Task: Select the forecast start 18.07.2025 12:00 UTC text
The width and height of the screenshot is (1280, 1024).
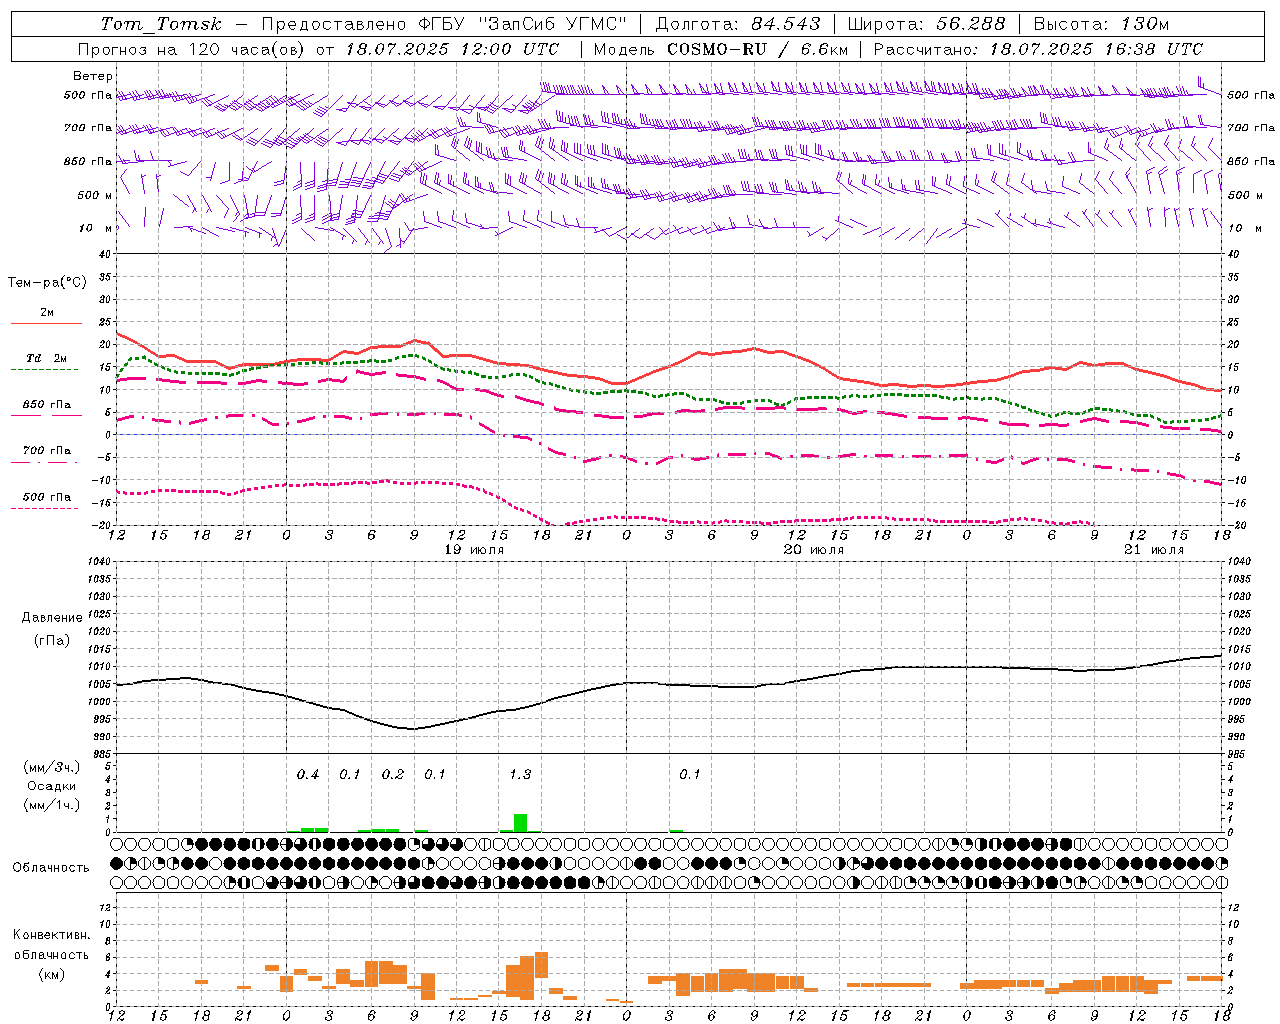Action: [x=452, y=49]
